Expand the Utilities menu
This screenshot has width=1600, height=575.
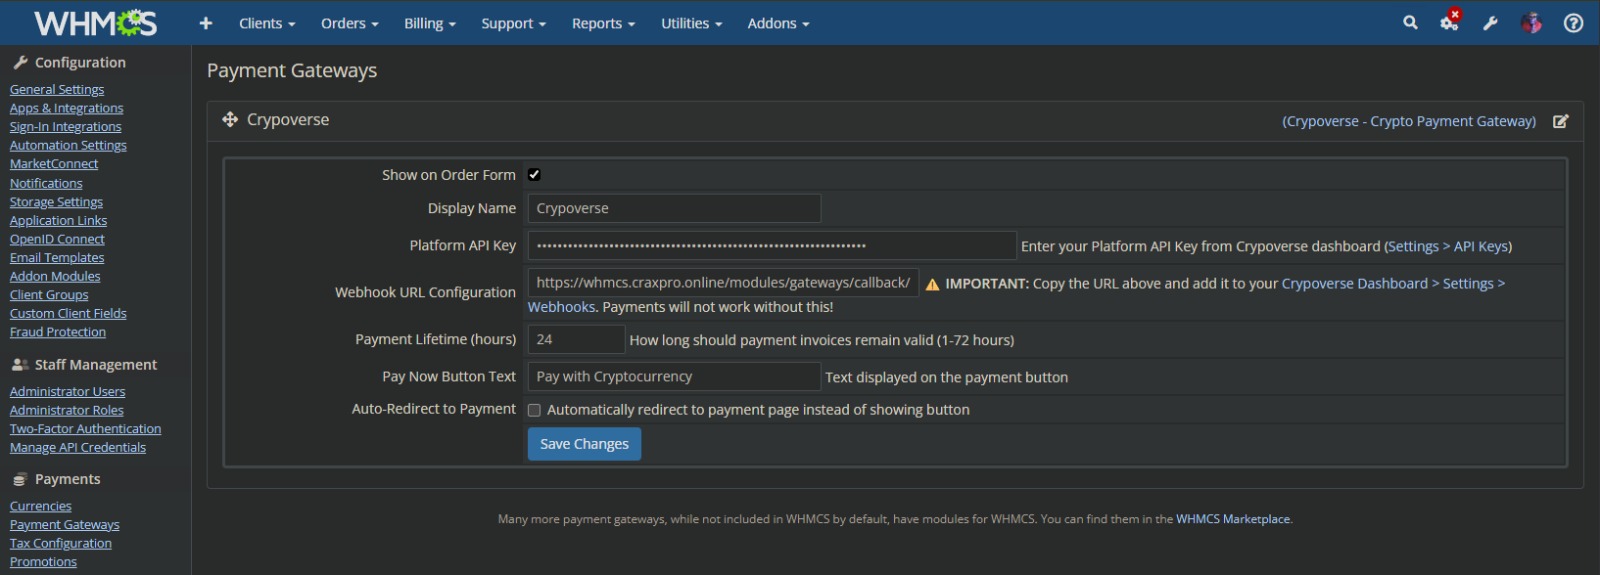click(691, 23)
